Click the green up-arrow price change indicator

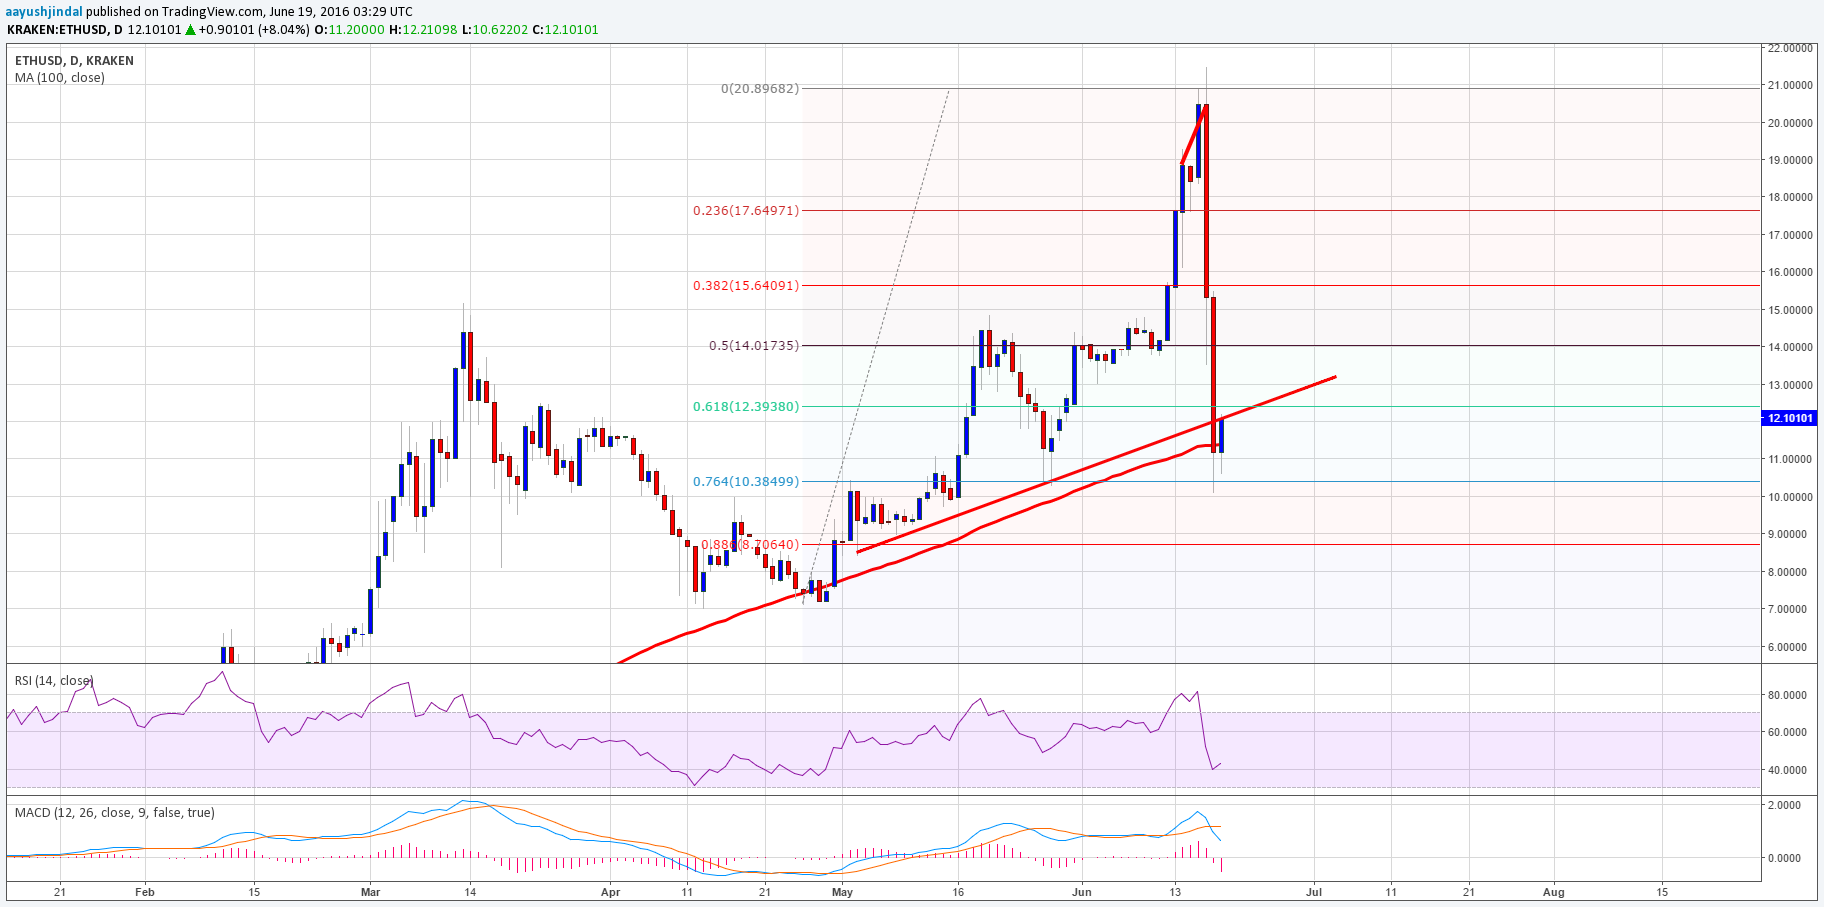tap(190, 30)
